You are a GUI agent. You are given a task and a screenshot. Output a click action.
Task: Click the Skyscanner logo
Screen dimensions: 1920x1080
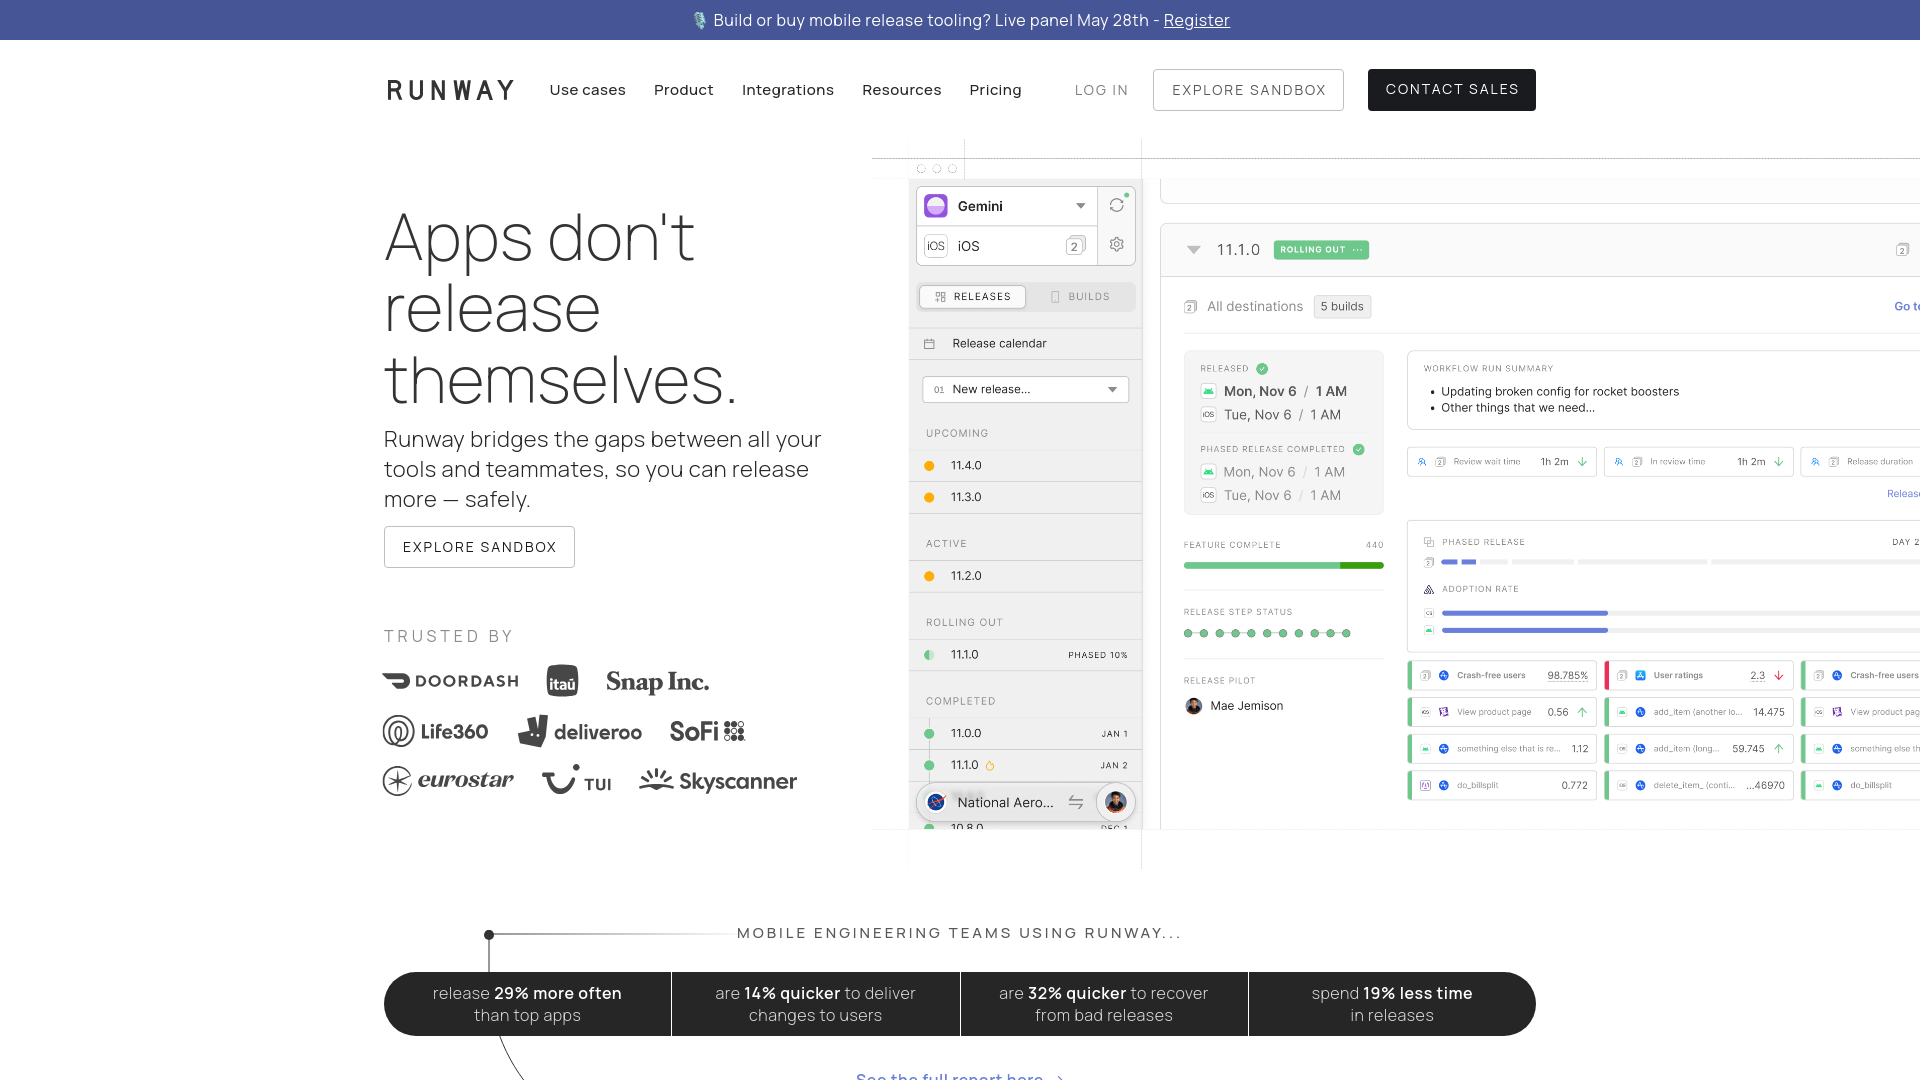718,781
